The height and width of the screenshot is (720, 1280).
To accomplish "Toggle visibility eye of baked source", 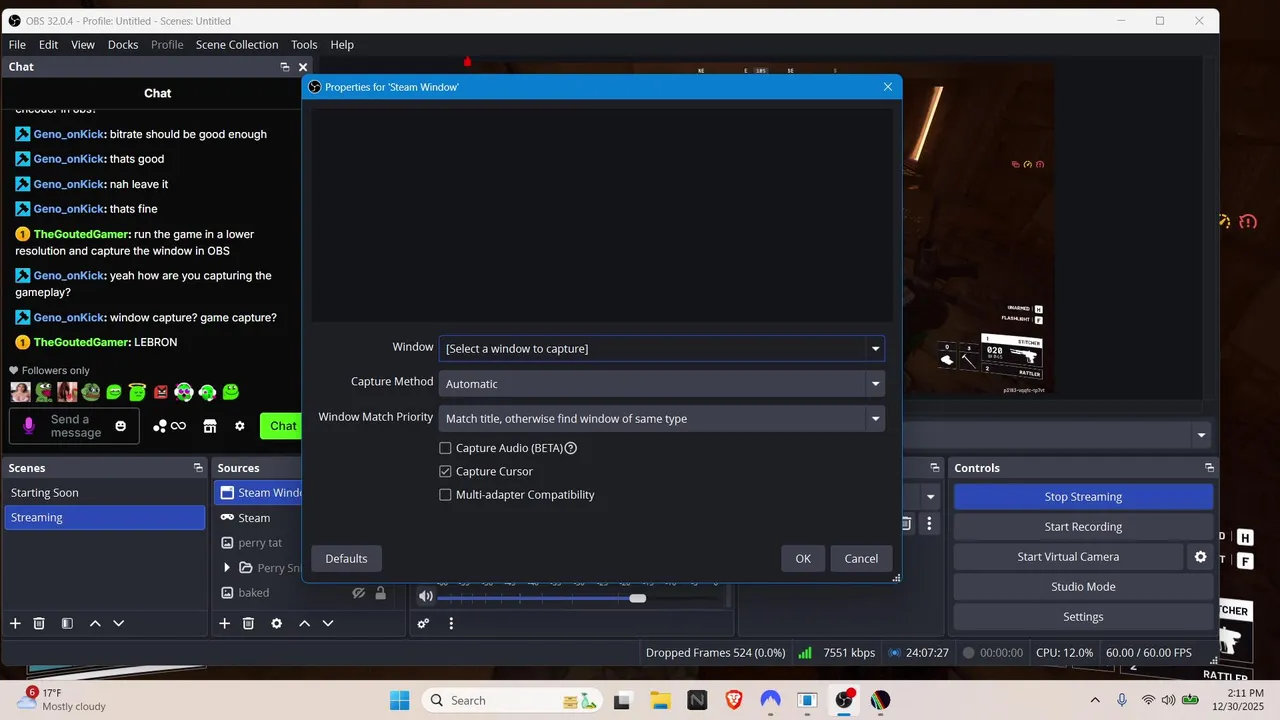I will (359, 593).
